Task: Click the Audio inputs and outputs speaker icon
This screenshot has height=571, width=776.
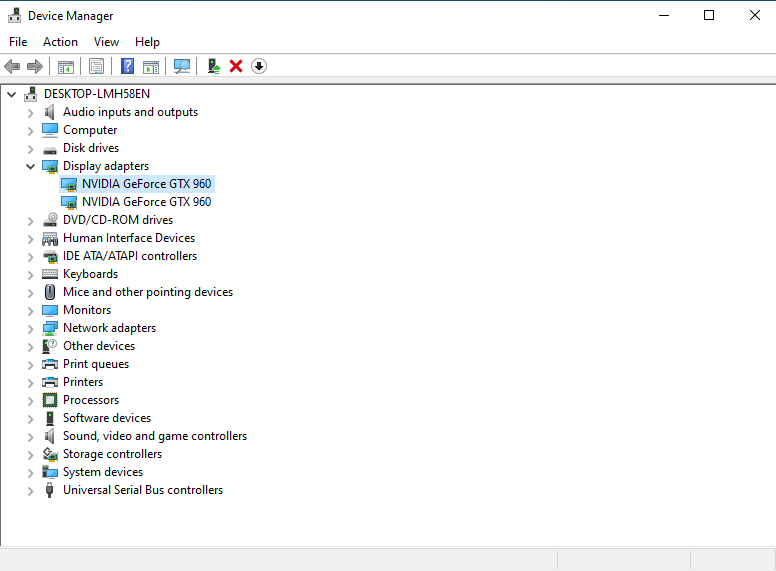Action: tap(49, 112)
